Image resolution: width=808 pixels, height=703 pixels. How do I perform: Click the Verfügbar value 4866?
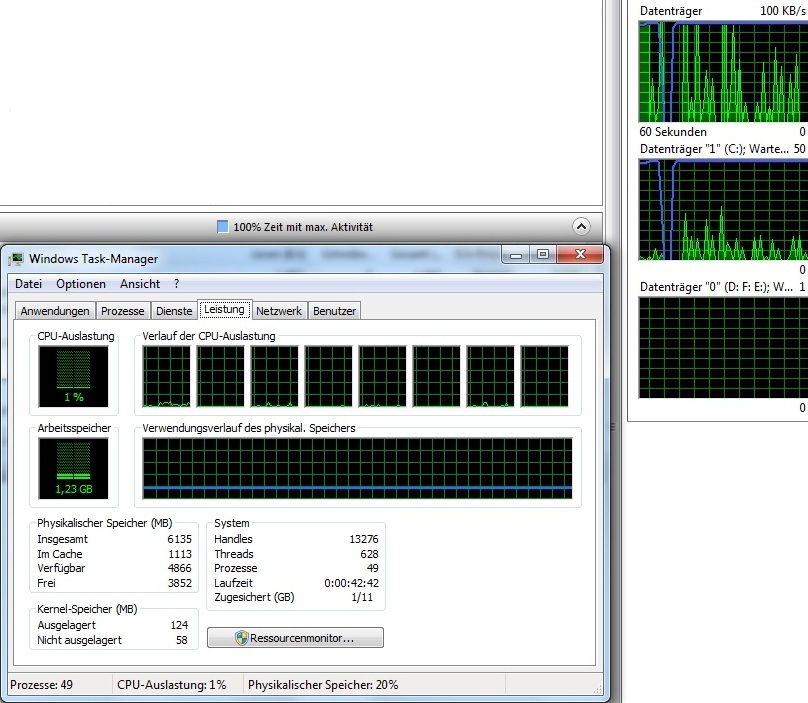click(179, 568)
